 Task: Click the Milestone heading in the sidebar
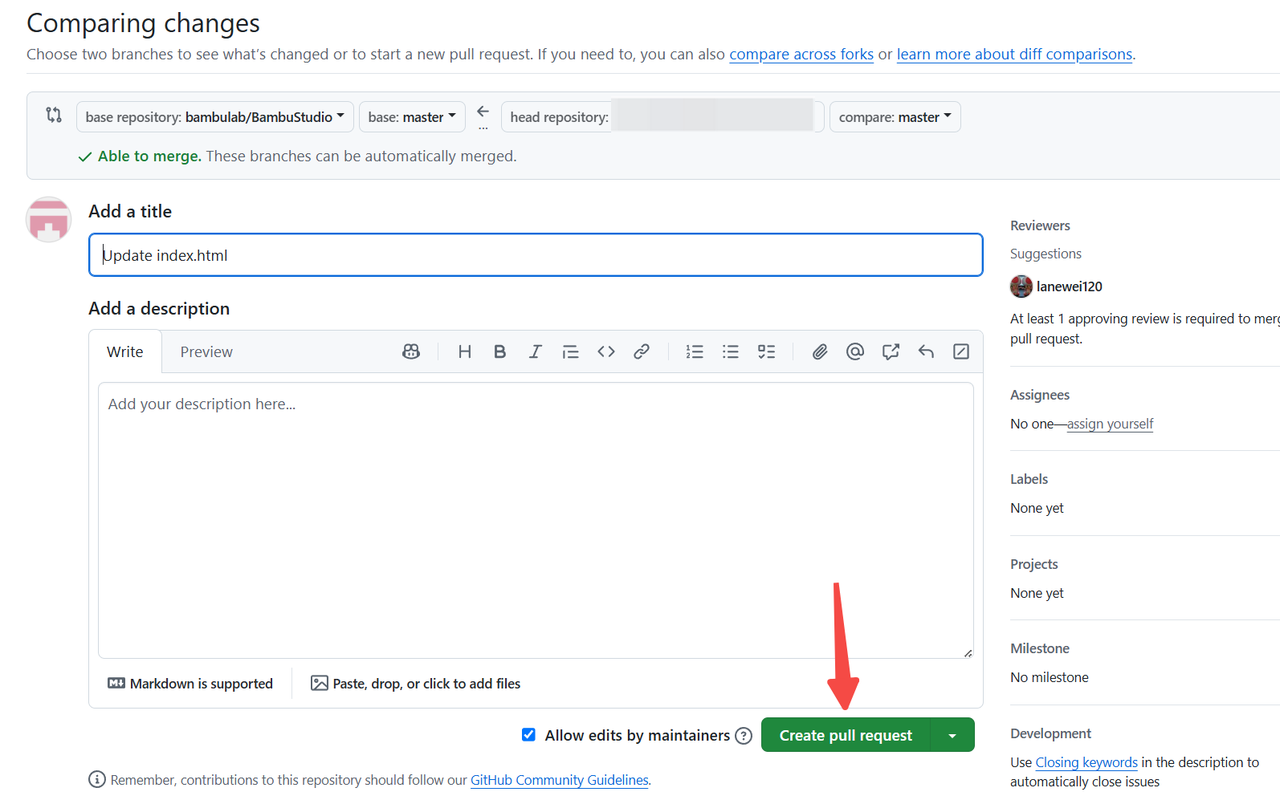click(x=1040, y=648)
